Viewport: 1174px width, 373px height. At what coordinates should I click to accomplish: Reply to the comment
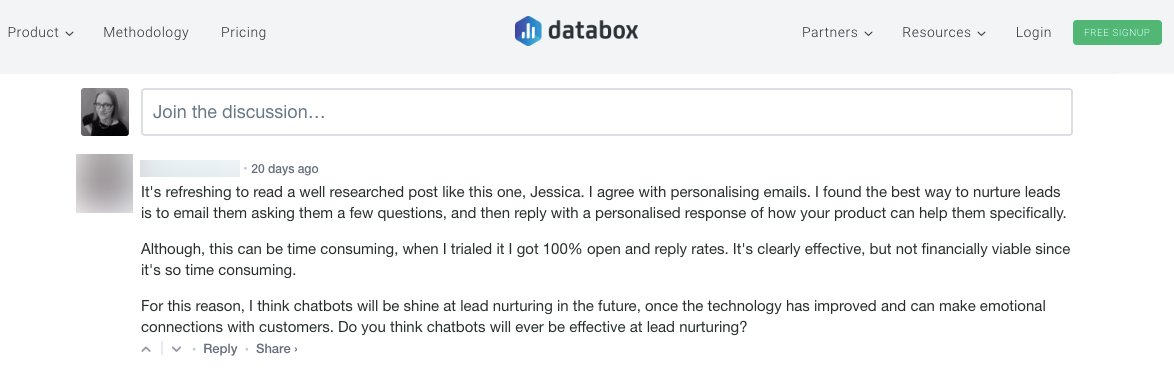[220, 349]
